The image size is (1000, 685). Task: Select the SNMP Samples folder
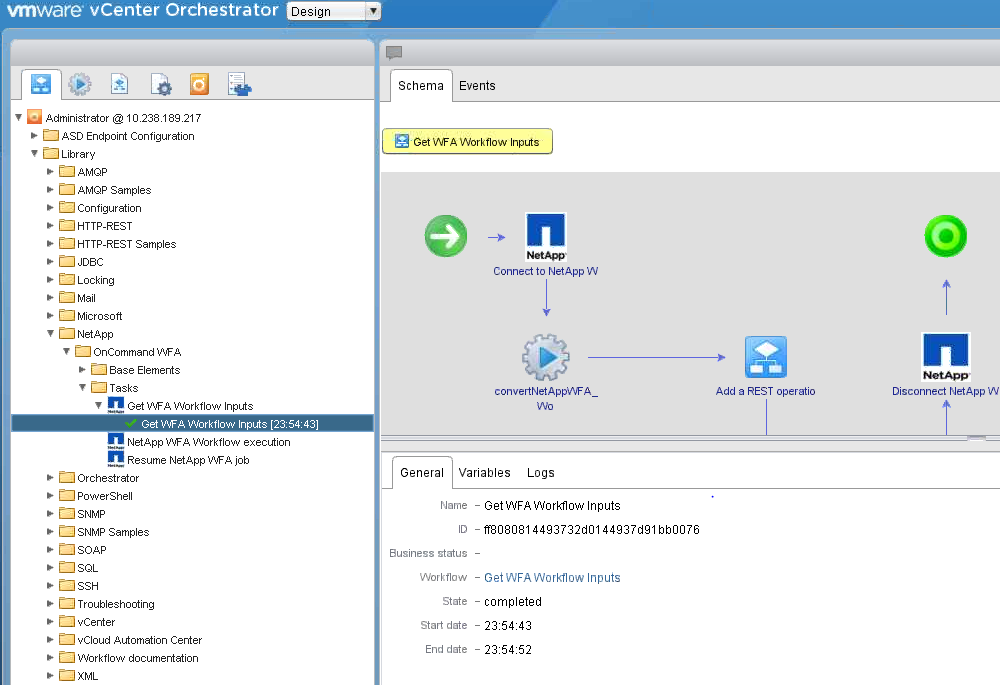pos(113,532)
